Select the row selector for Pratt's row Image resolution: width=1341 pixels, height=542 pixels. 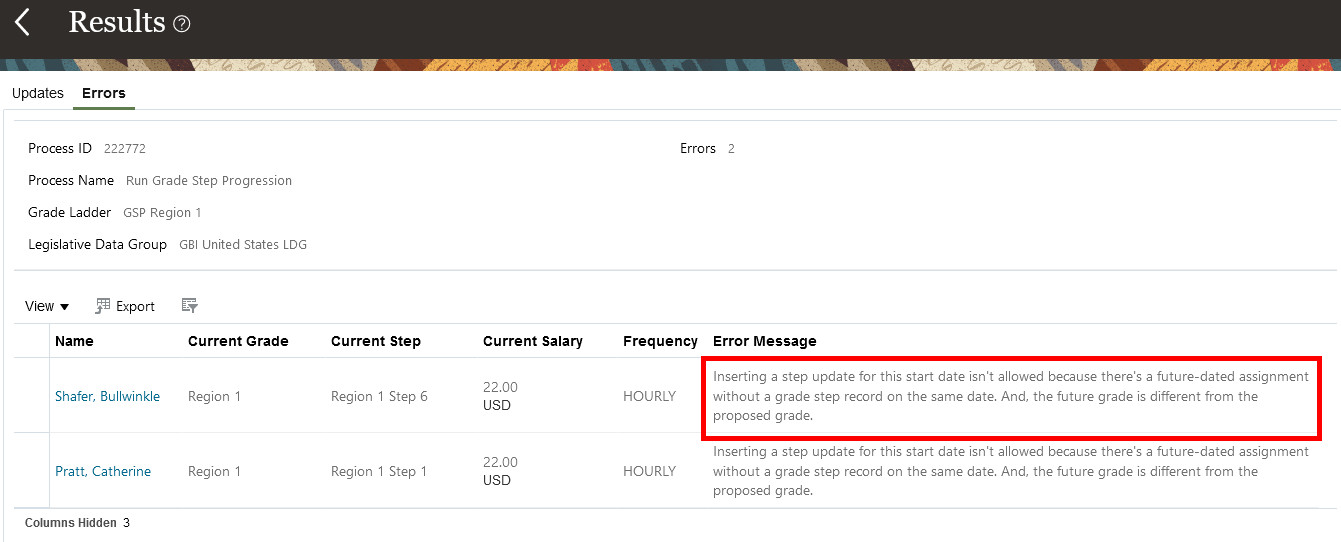31,471
